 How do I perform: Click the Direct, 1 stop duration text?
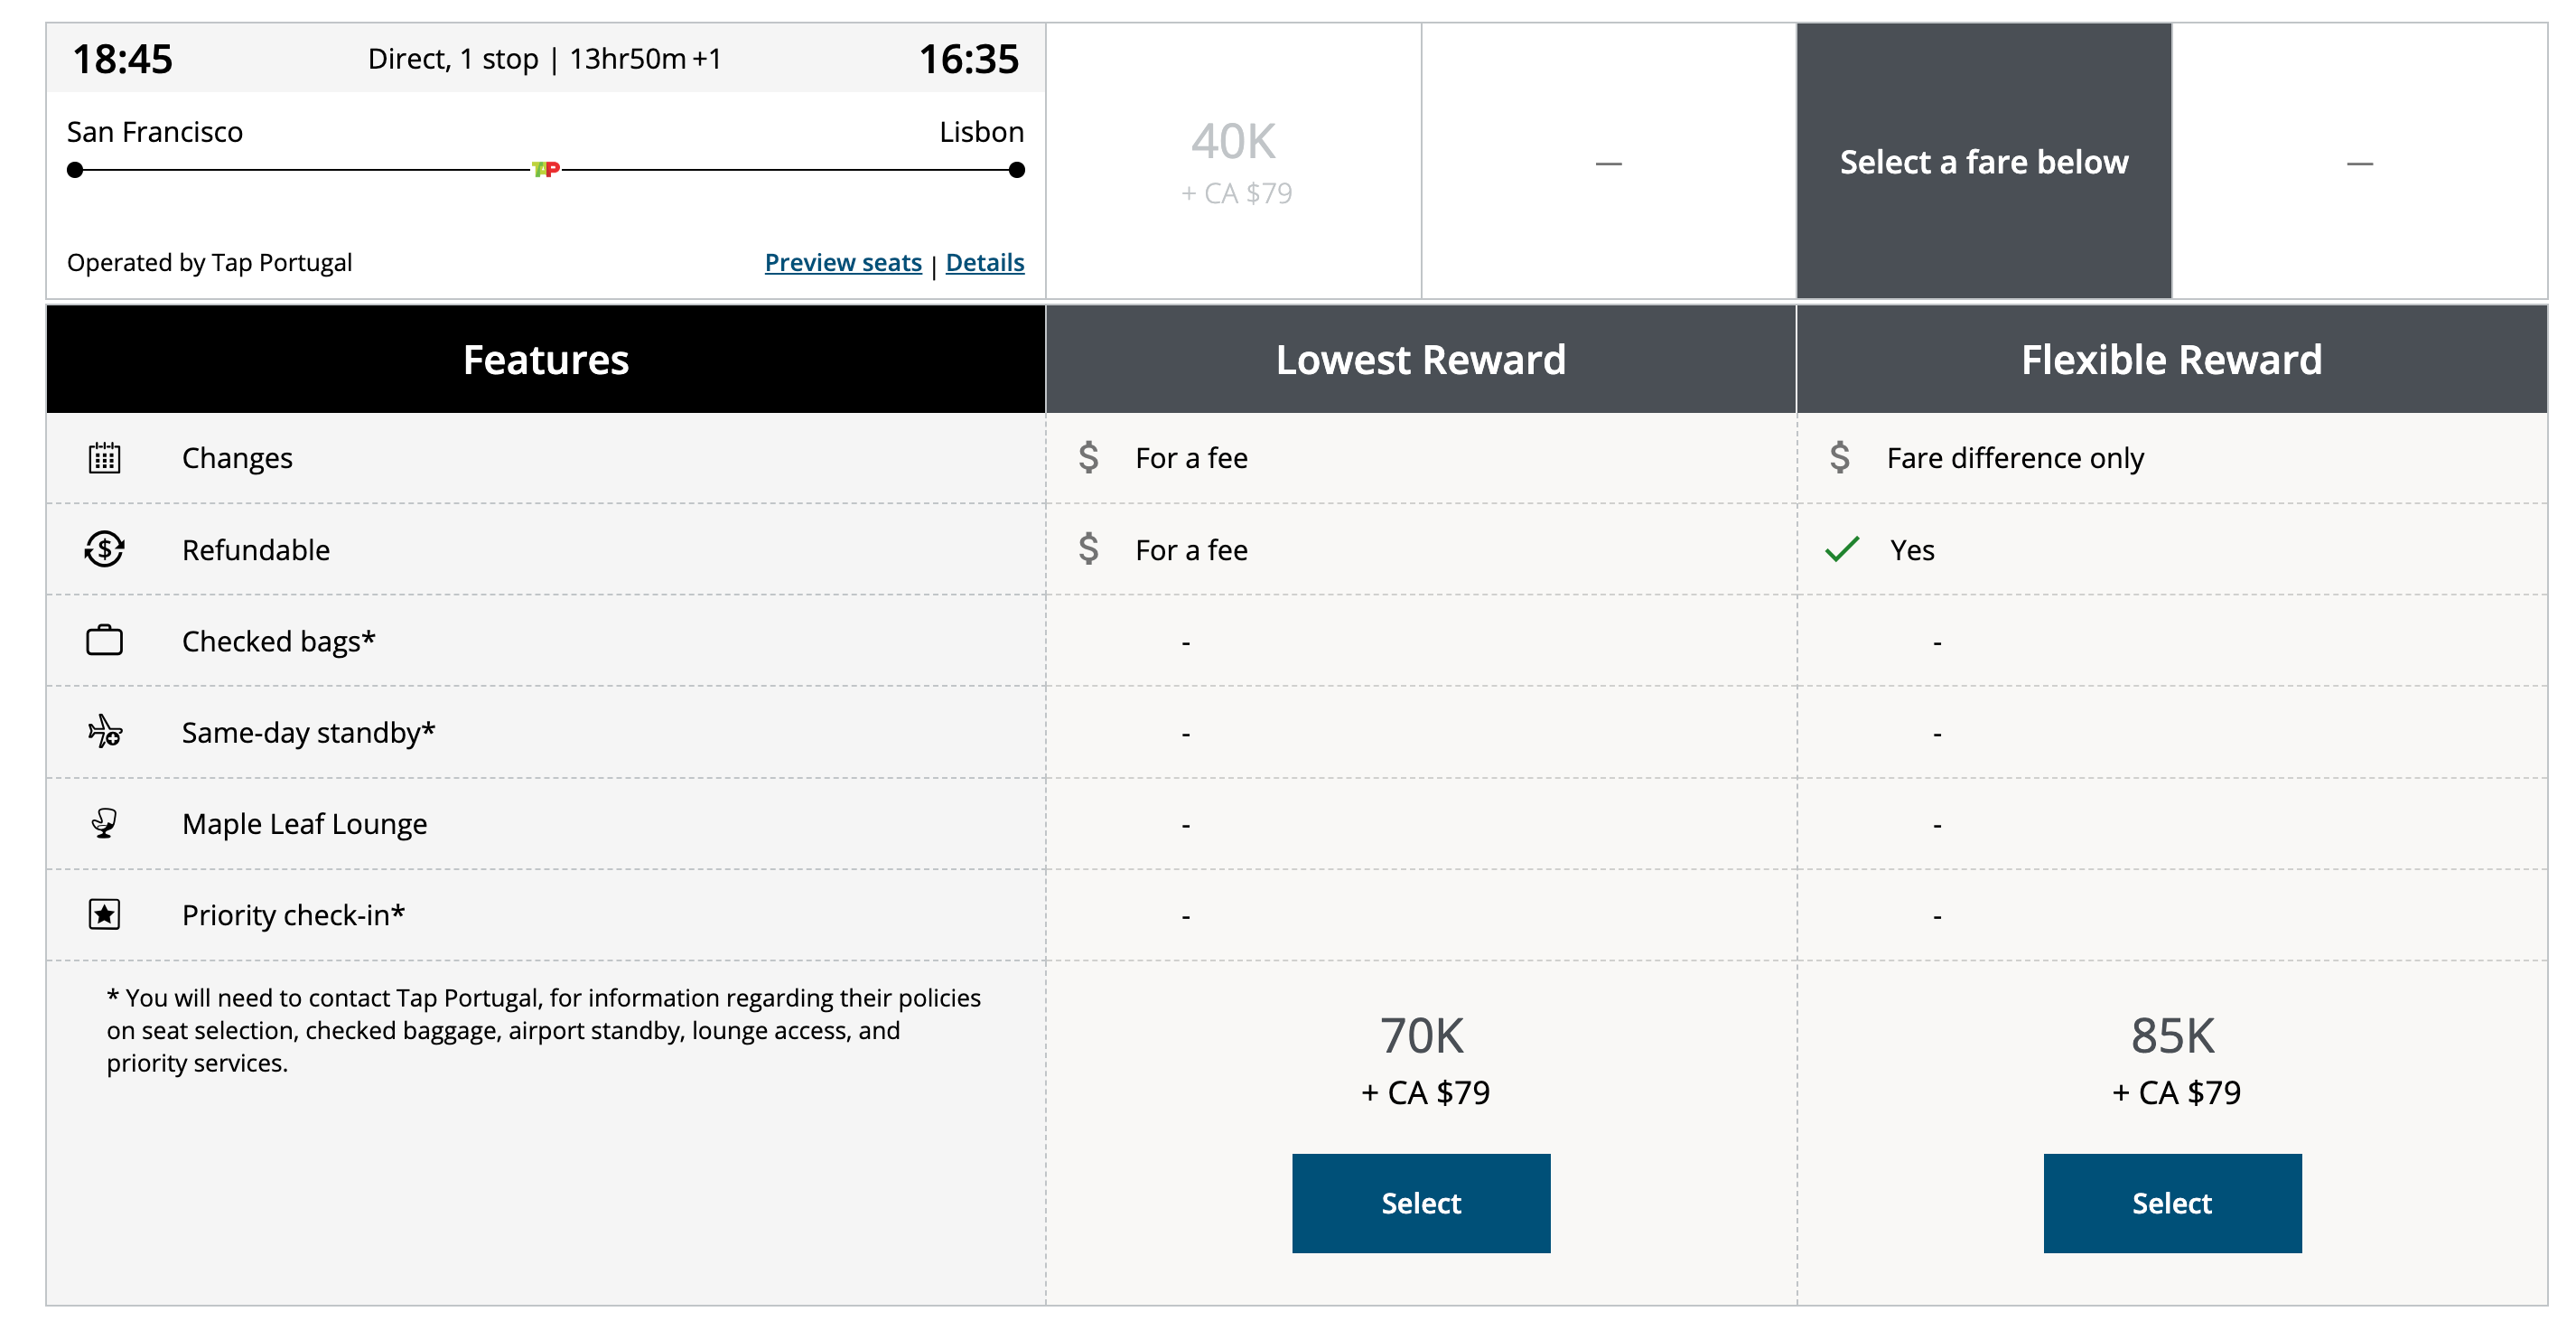click(x=545, y=59)
